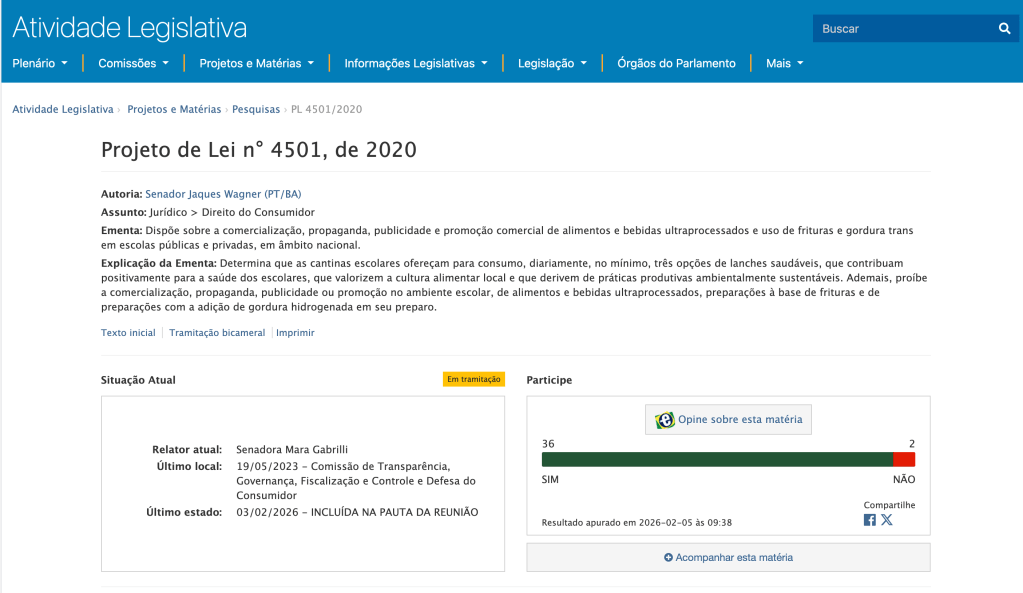Click the green SIM vote bar

pyautogui.click(x=717, y=459)
